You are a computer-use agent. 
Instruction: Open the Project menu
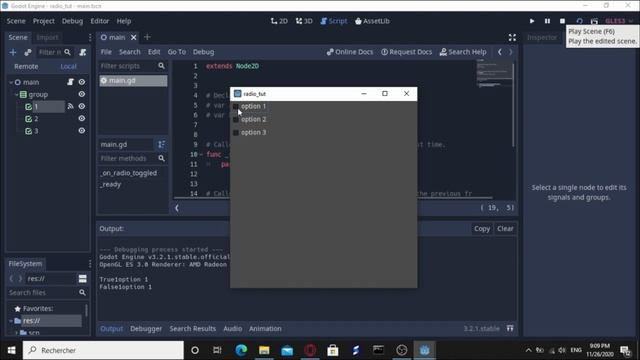pos(44,21)
